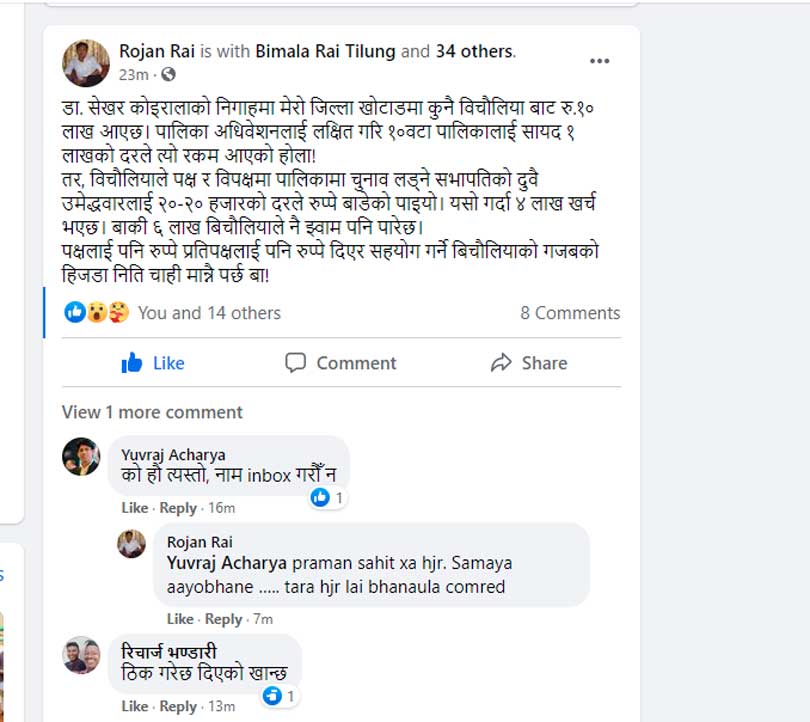Expand View 1 more comment
The height and width of the screenshot is (722, 810).
click(152, 412)
